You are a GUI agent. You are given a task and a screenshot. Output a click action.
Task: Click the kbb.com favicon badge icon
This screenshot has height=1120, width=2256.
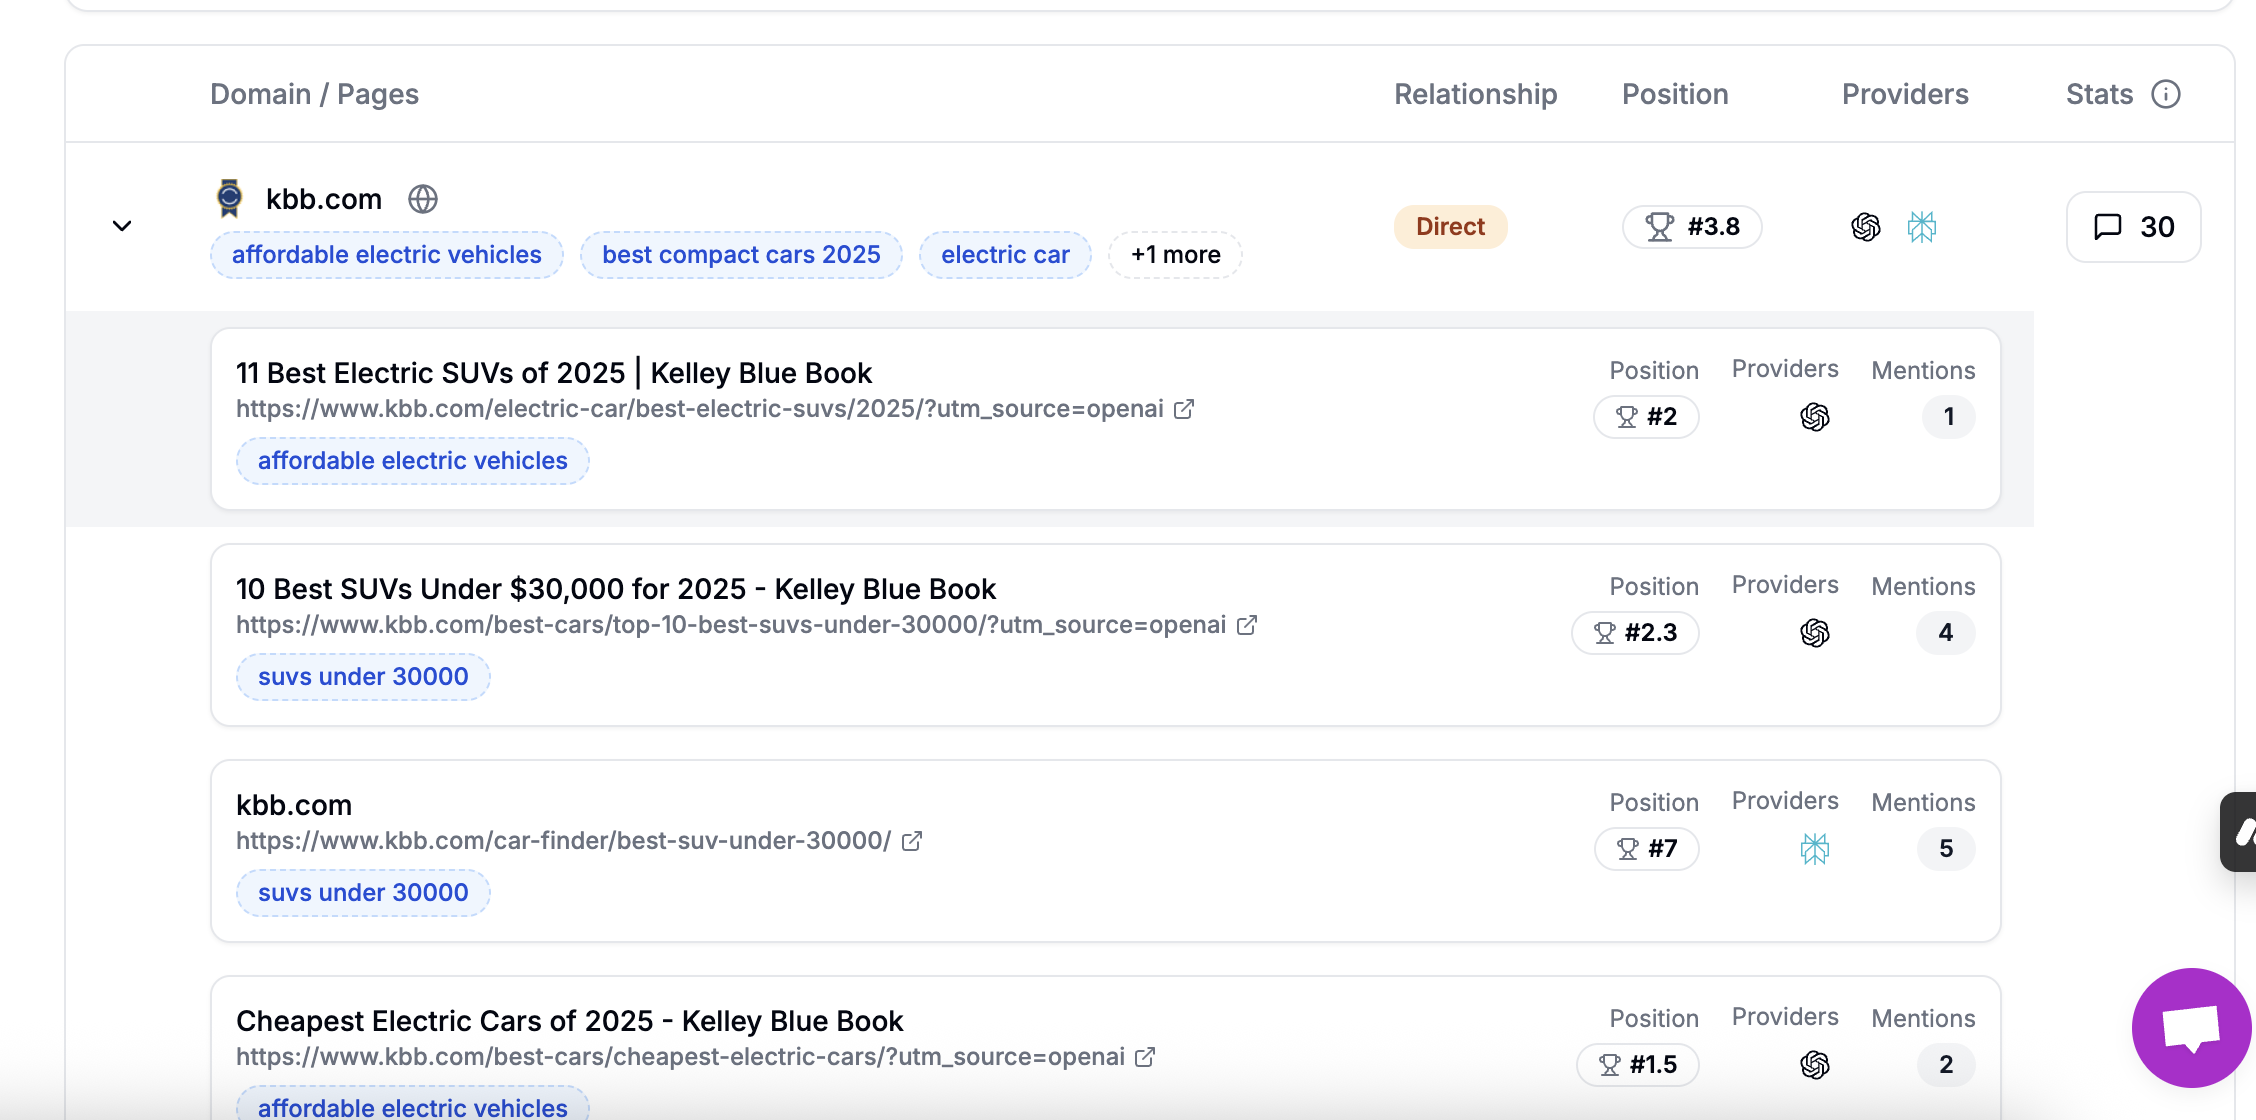pos(230,198)
